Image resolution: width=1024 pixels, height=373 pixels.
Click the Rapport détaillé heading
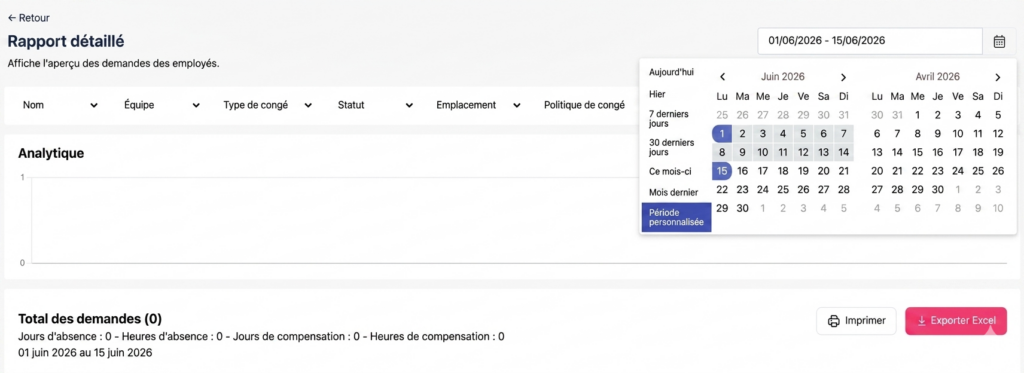pyautogui.click(x=66, y=41)
